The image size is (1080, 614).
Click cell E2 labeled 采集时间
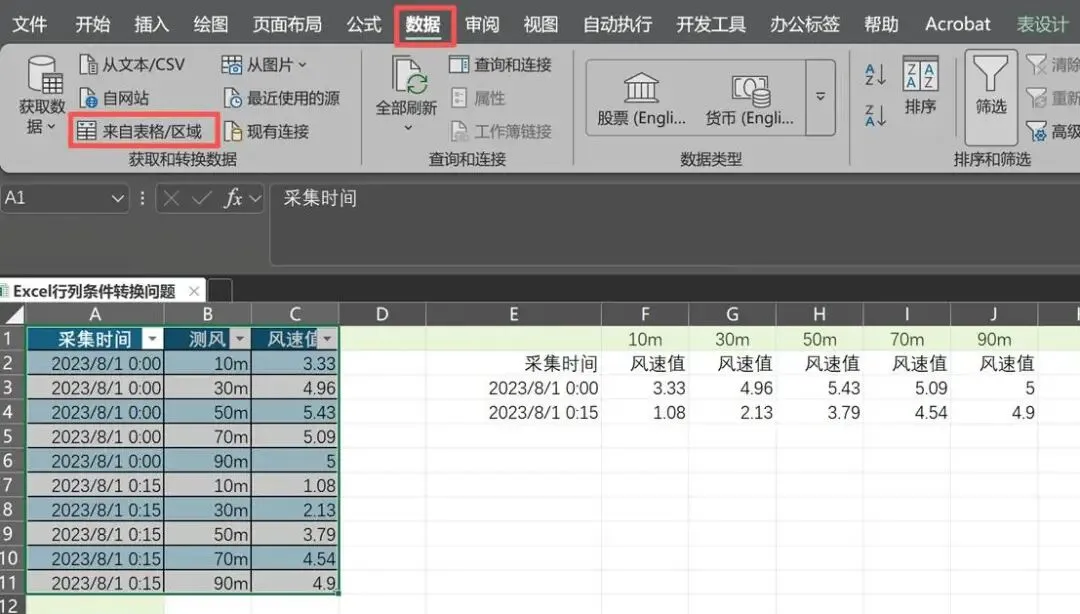(514, 363)
